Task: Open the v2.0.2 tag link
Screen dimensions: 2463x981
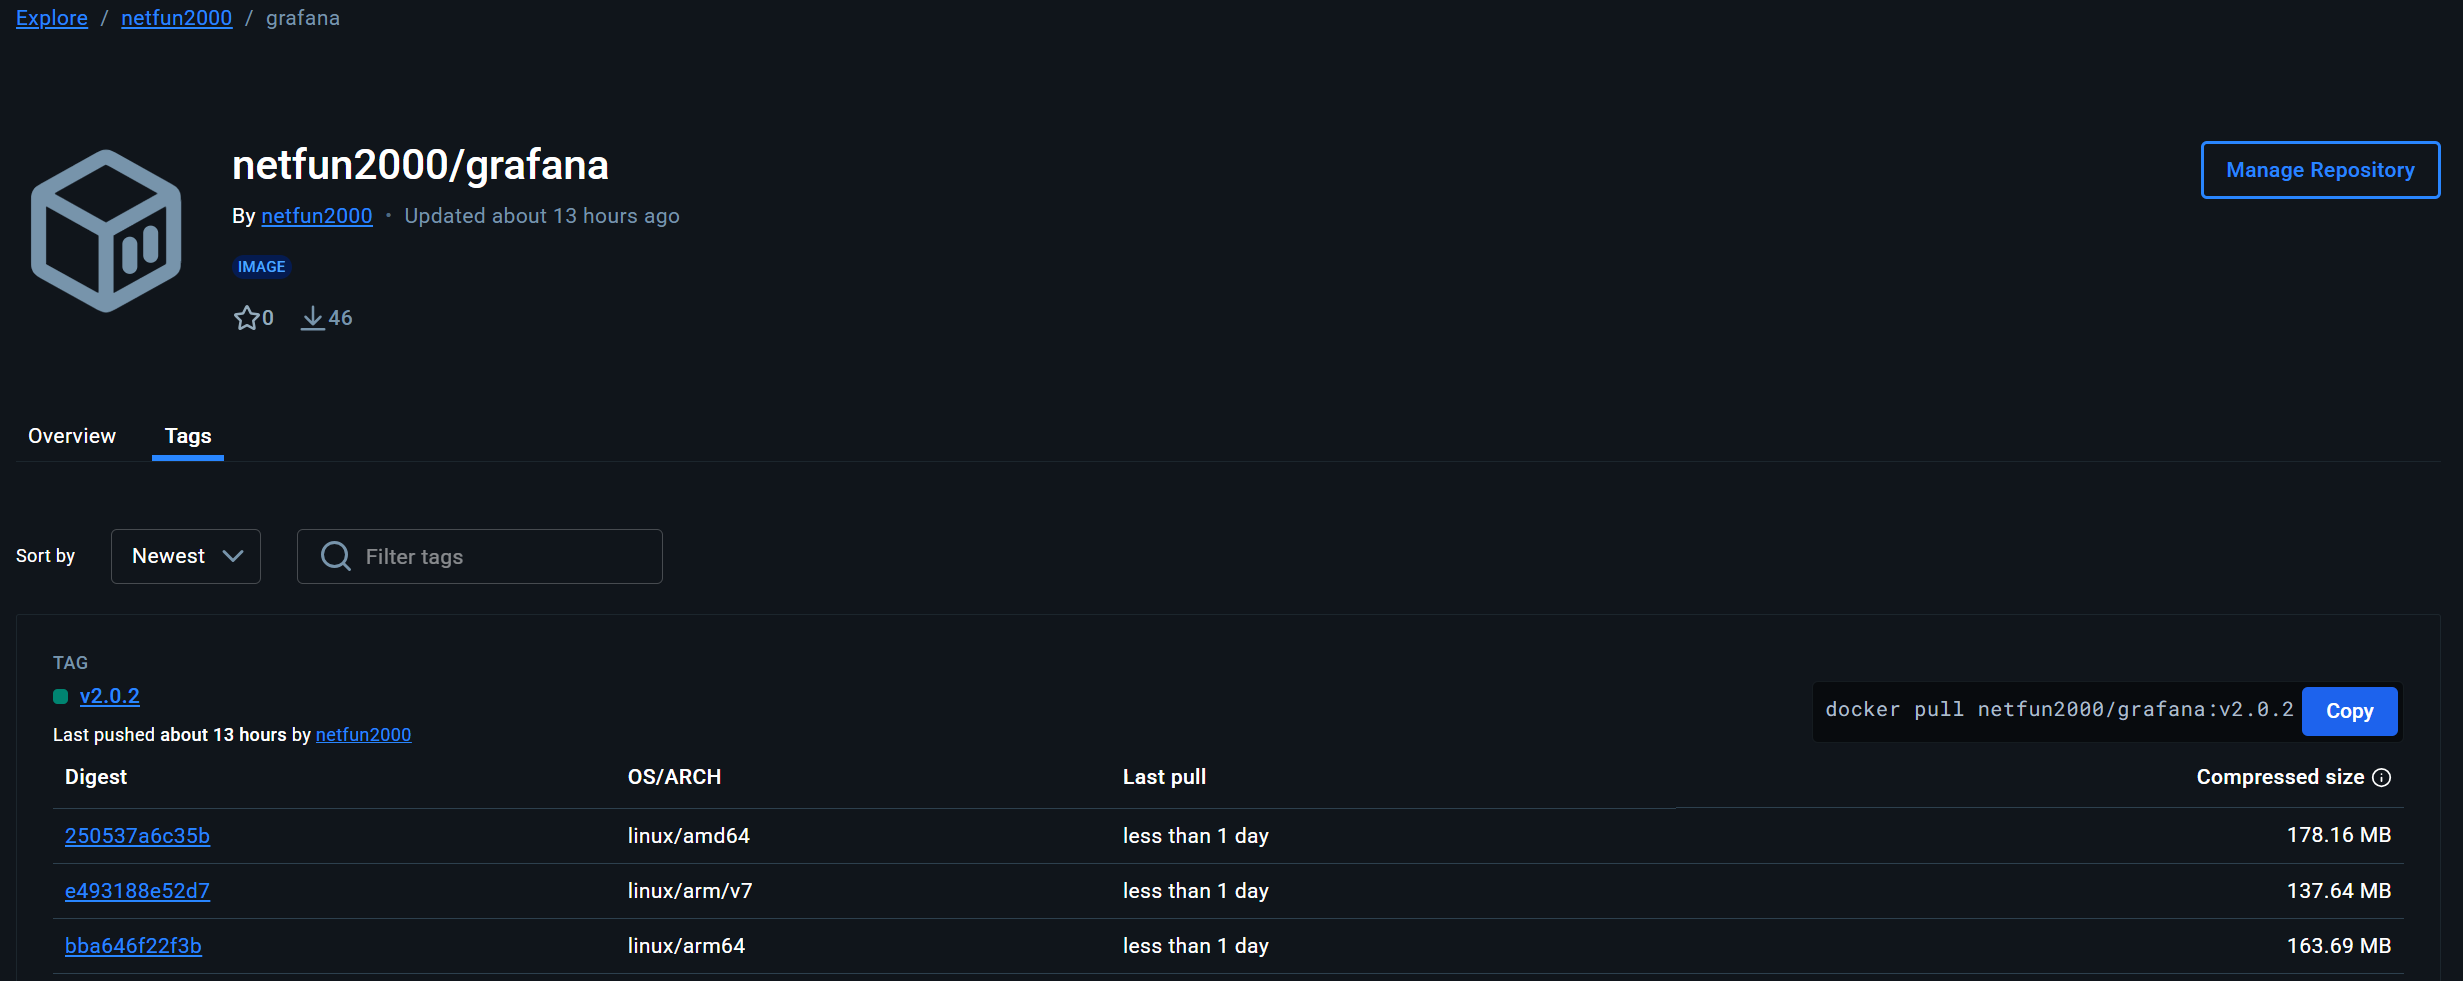Action: pos(110,696)
